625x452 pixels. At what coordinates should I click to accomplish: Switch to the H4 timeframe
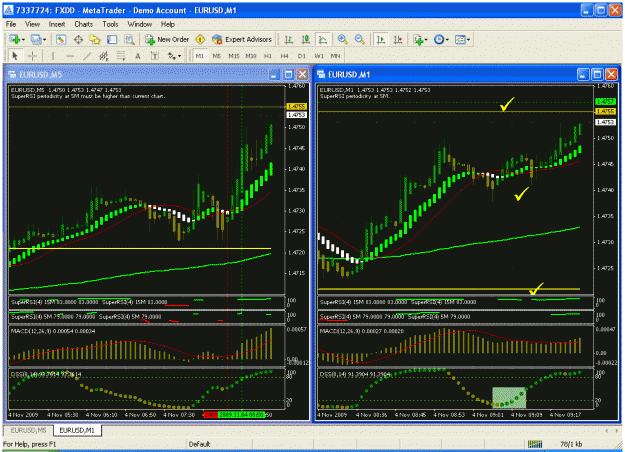pos(284,56)
